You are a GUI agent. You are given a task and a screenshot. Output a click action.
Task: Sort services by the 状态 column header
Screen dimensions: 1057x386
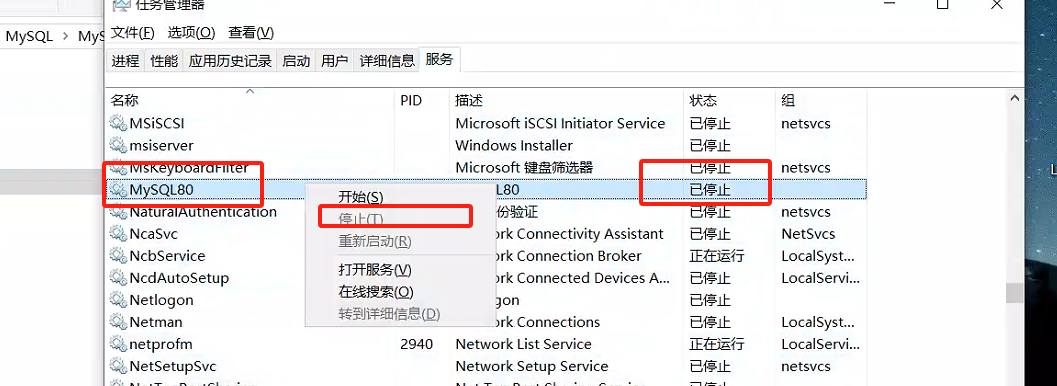(703, 100)
